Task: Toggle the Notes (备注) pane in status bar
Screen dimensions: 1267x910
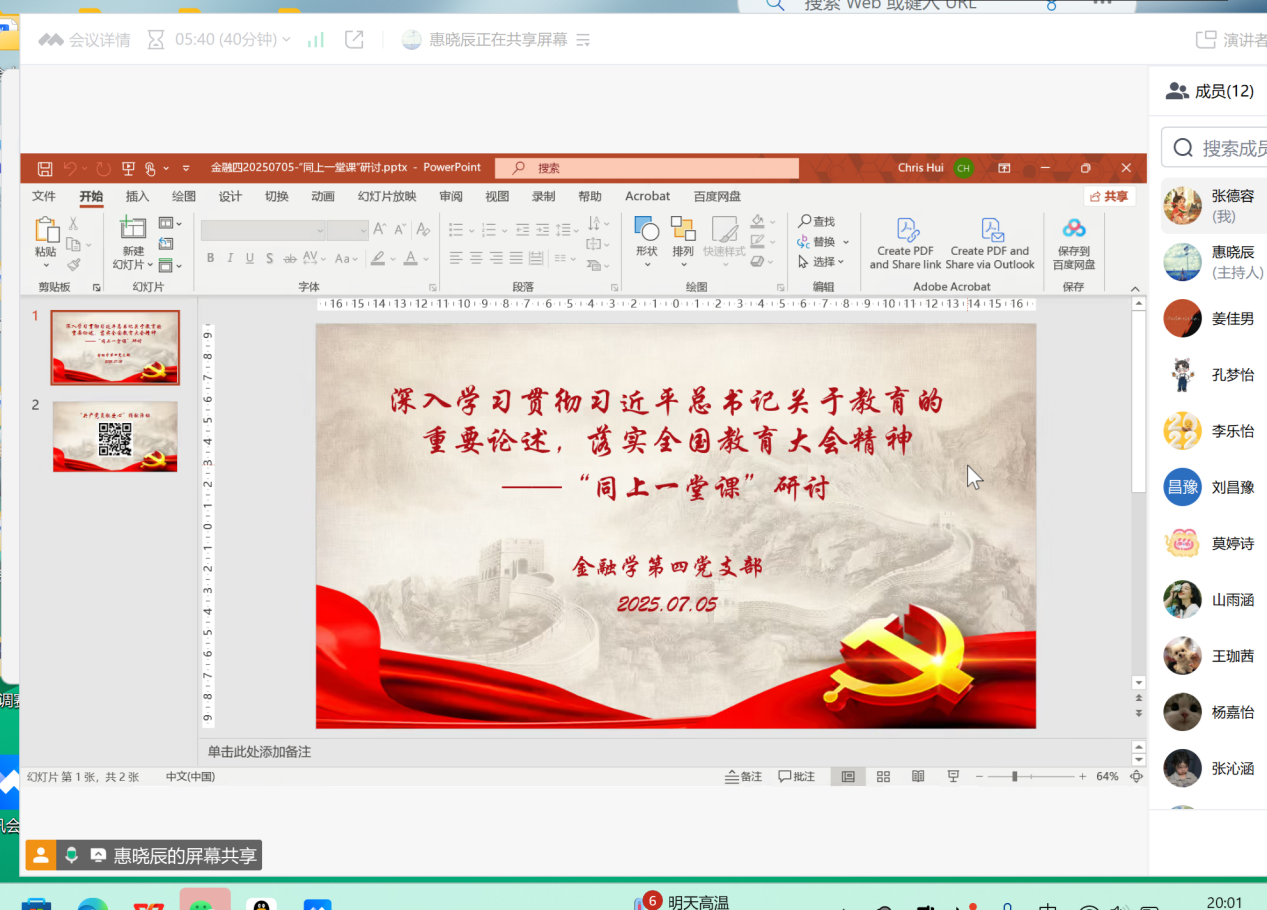Action: click(743, 777)
